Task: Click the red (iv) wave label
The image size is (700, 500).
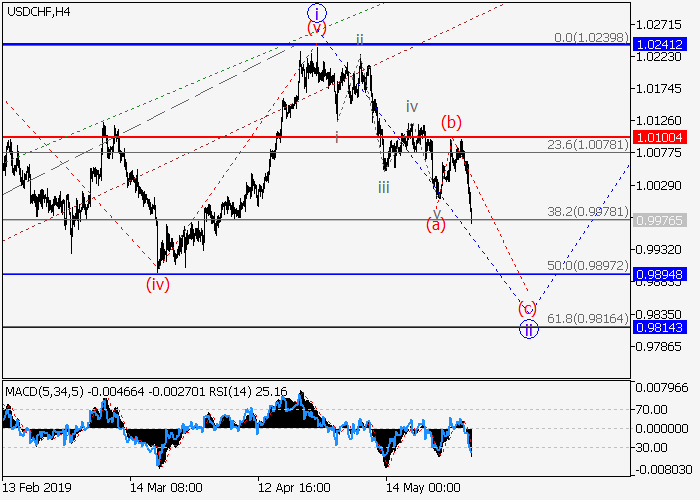Action: [158, 284]
